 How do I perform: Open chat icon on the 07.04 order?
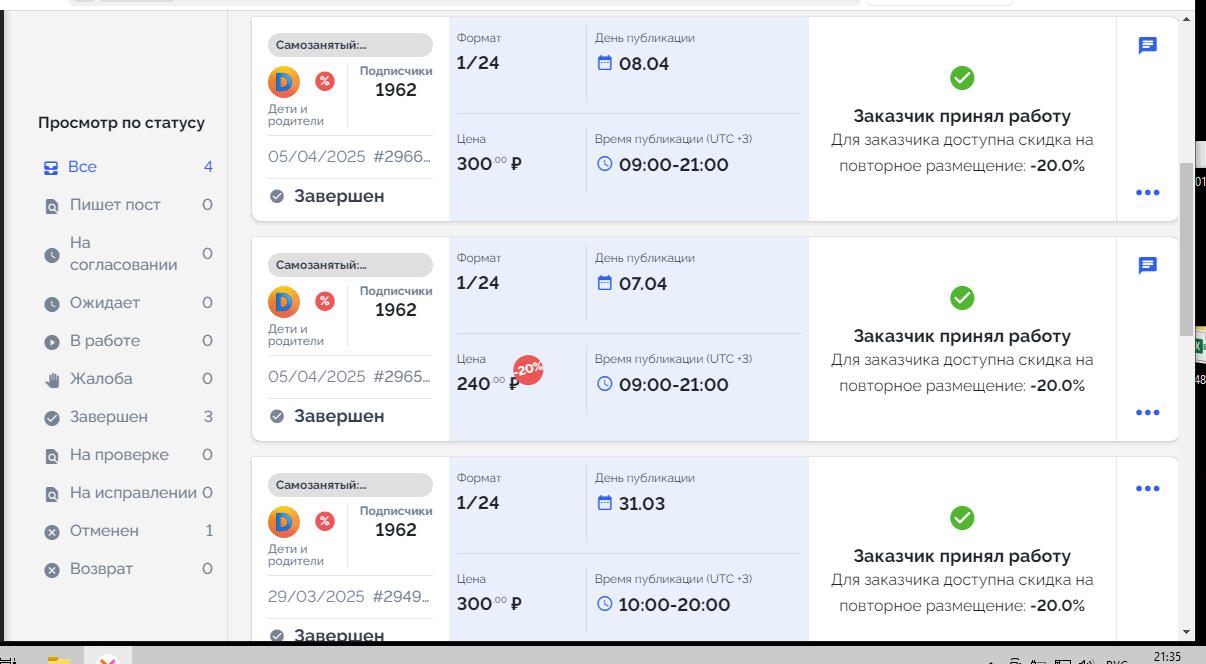tap(1148, 265)
